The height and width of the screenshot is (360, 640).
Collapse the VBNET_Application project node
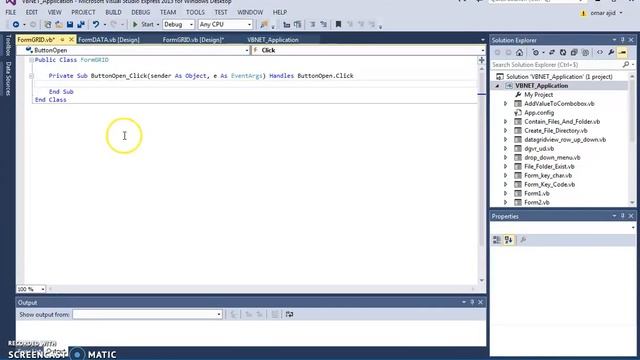tap(498, 86)
